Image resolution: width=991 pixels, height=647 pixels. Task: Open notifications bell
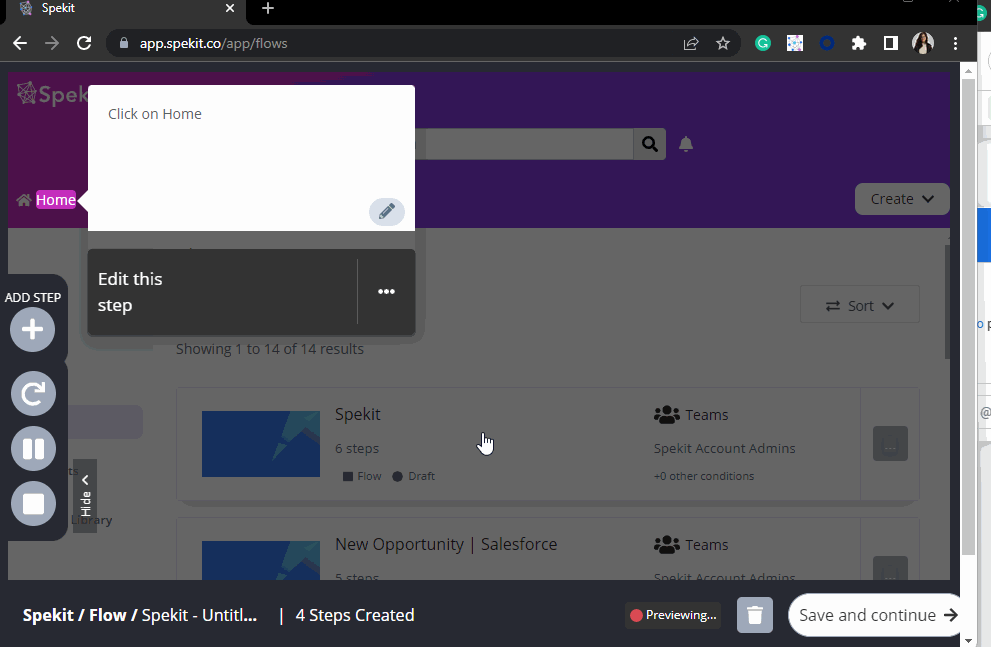[x=686, y=144]
